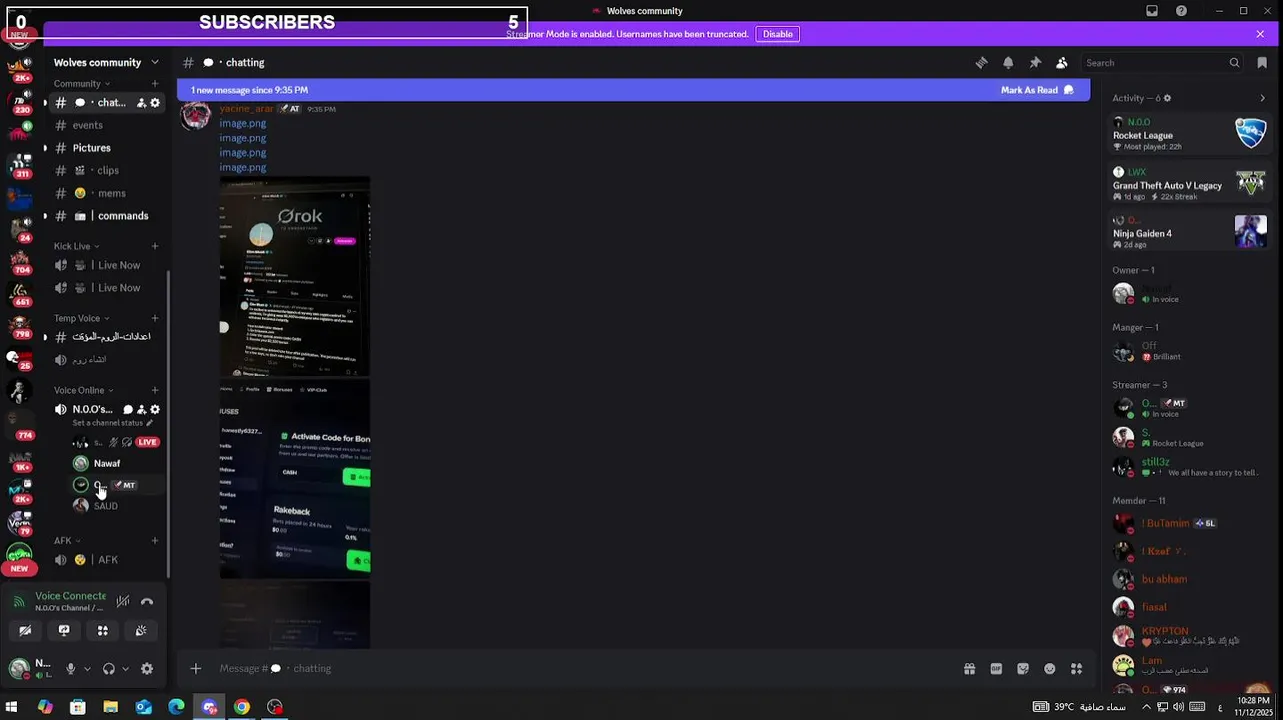The image size is (1283, 720).
Task: Expand the commands channel arrow
Action: (44, 216)
